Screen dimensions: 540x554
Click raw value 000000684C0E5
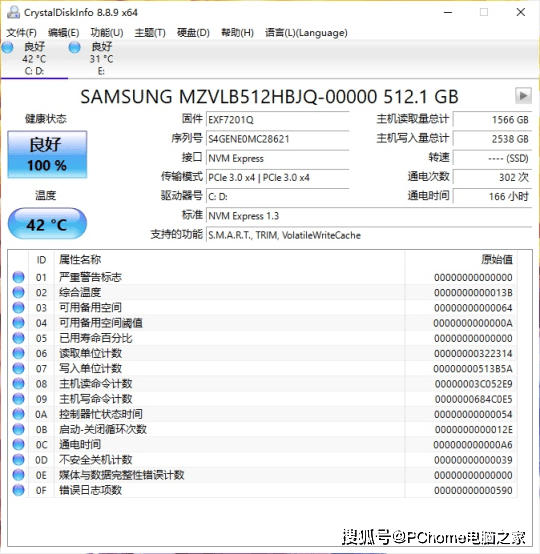(x=474, y=399)
